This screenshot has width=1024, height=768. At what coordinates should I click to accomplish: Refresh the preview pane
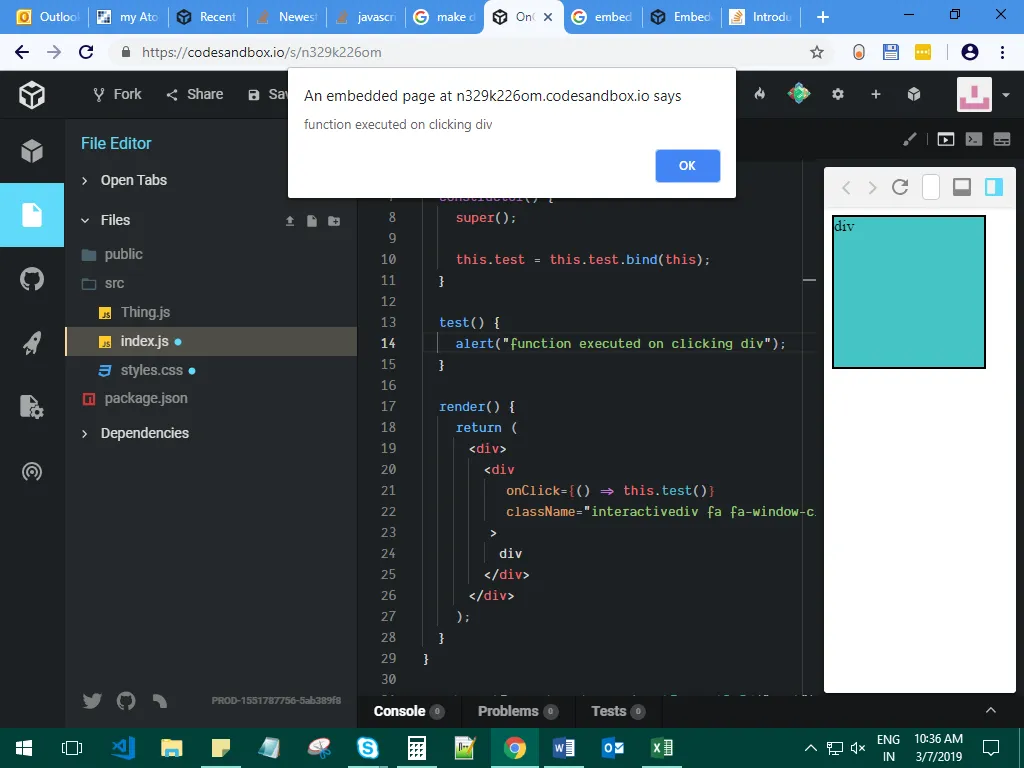click(x=900, y=187)
